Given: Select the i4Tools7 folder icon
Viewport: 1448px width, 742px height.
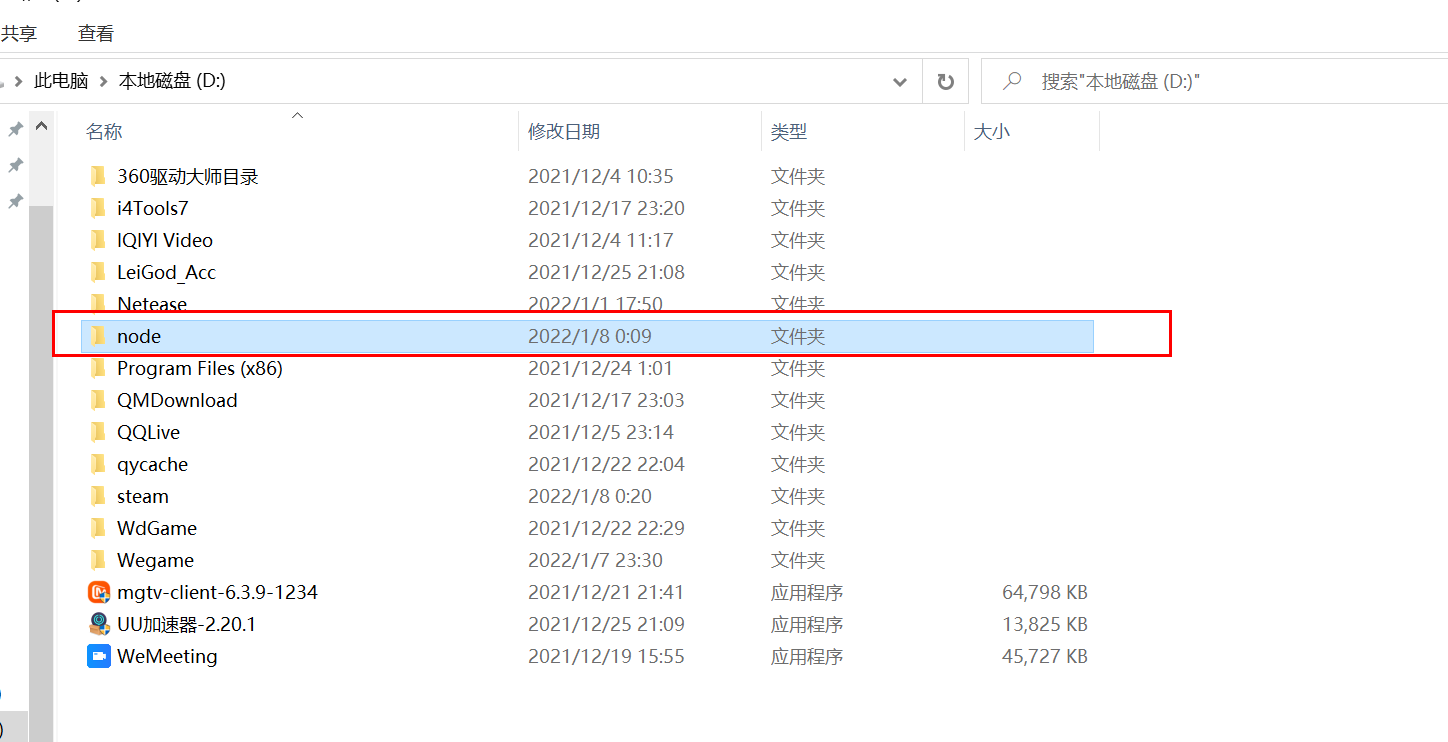Looking at the screenshot, I should click(98, 208).
